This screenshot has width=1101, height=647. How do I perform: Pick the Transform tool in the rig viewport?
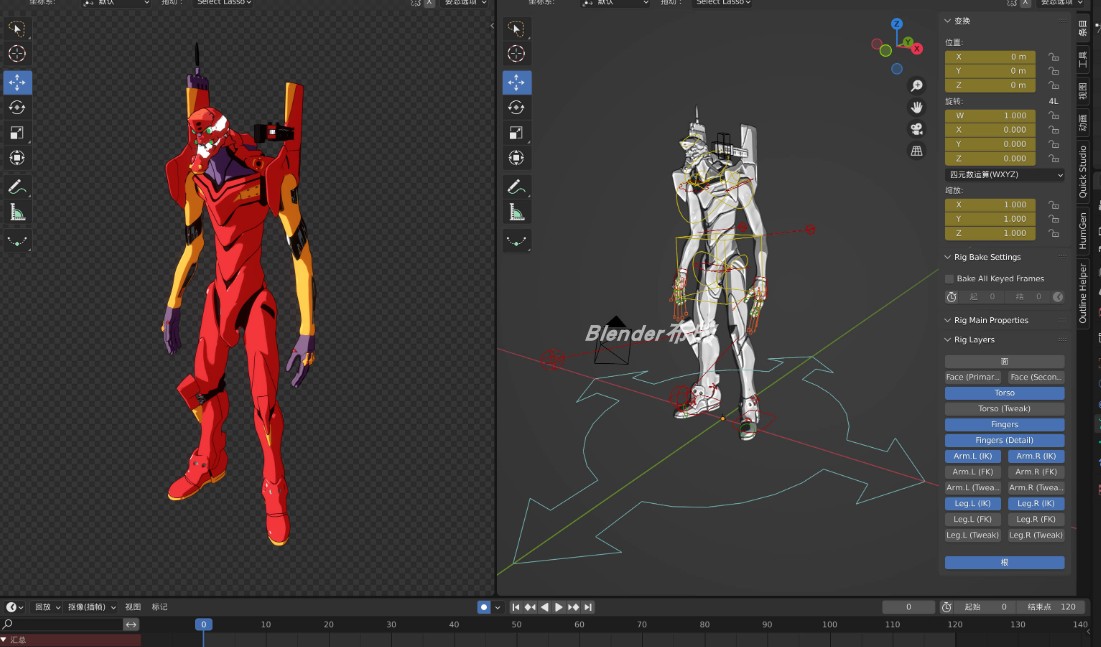click(x=517, y=157)
